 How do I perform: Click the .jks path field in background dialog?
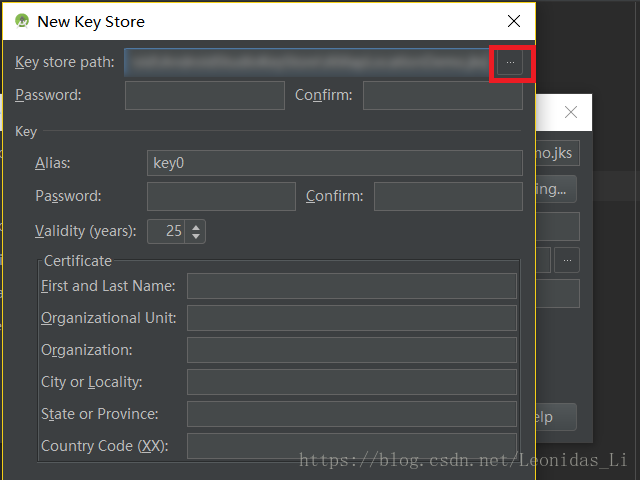point(558,153)
